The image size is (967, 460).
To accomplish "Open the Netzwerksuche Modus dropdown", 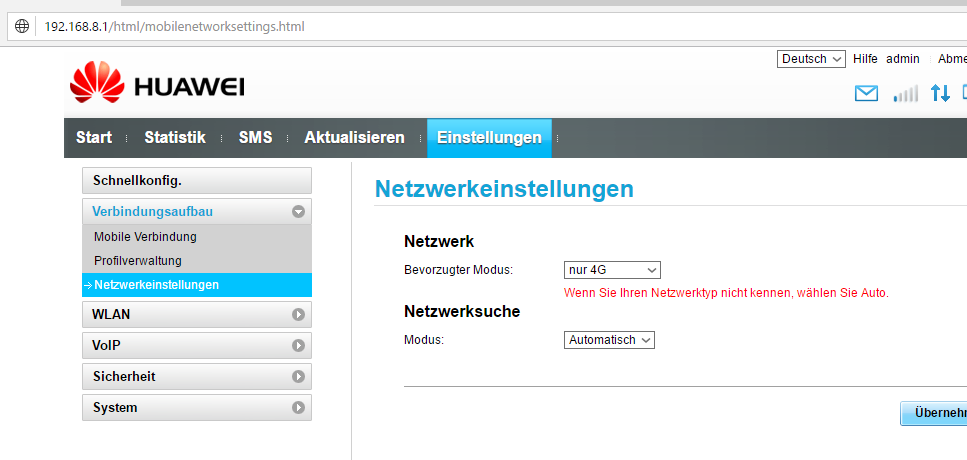I will [x=609, y=340].
